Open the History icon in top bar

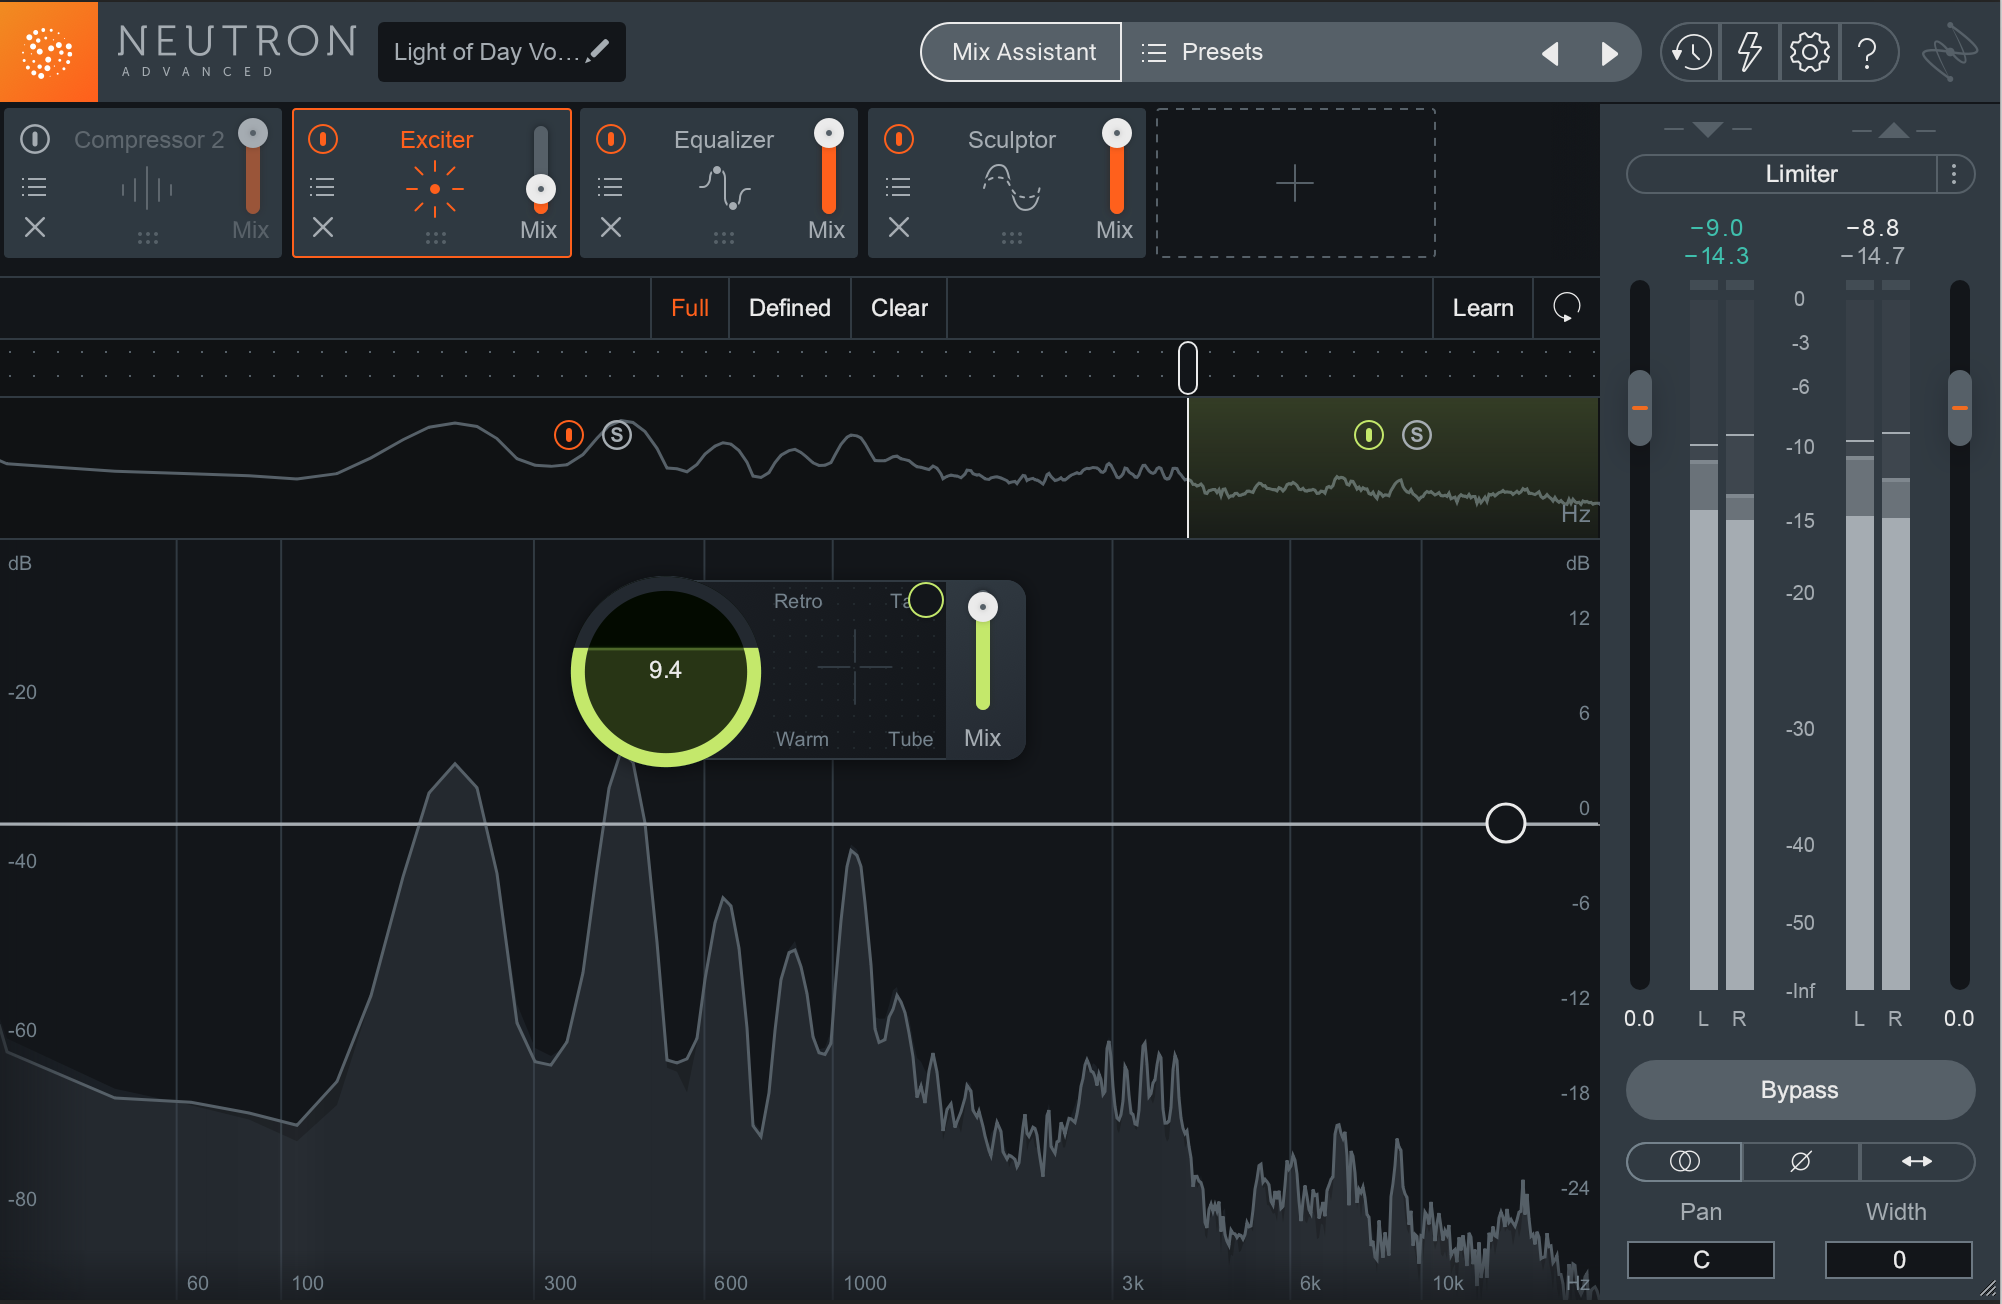[1691, 52]
